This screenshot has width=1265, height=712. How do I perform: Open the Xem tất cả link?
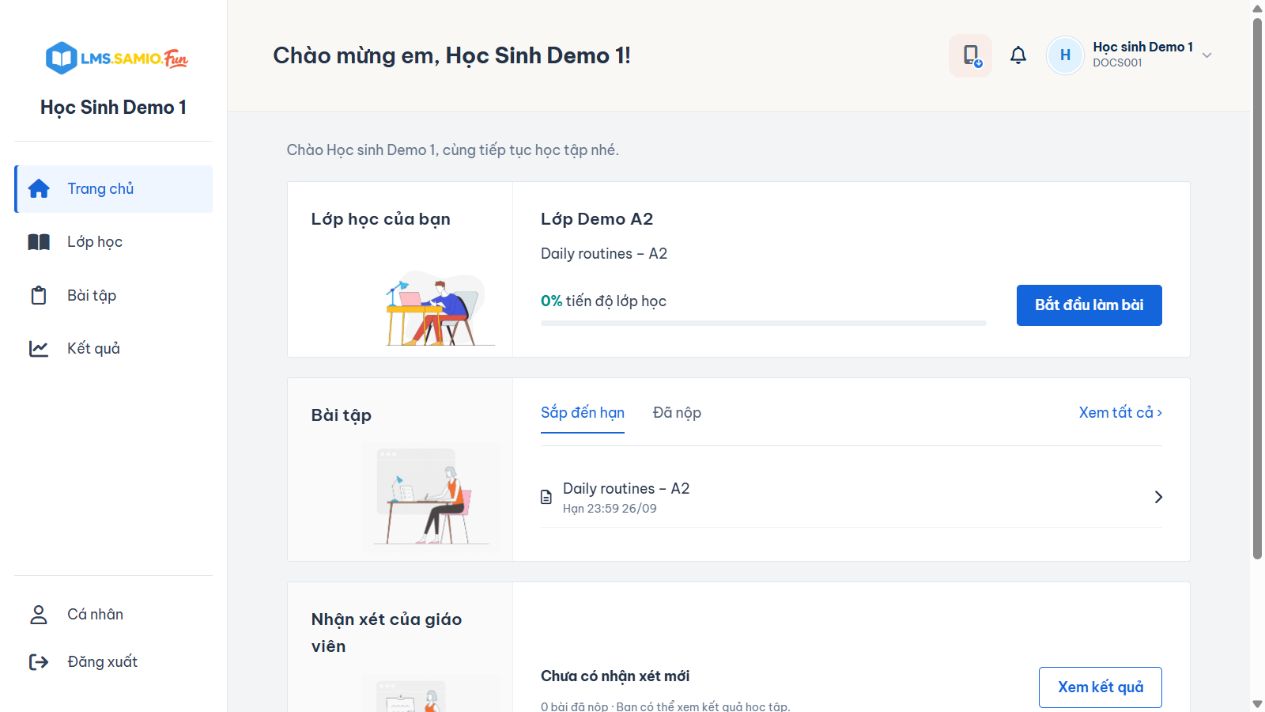(1121, 413)
